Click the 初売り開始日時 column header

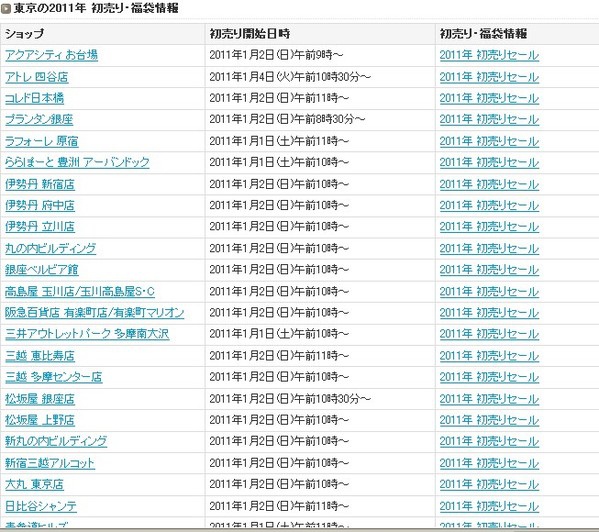pos(320,34)
